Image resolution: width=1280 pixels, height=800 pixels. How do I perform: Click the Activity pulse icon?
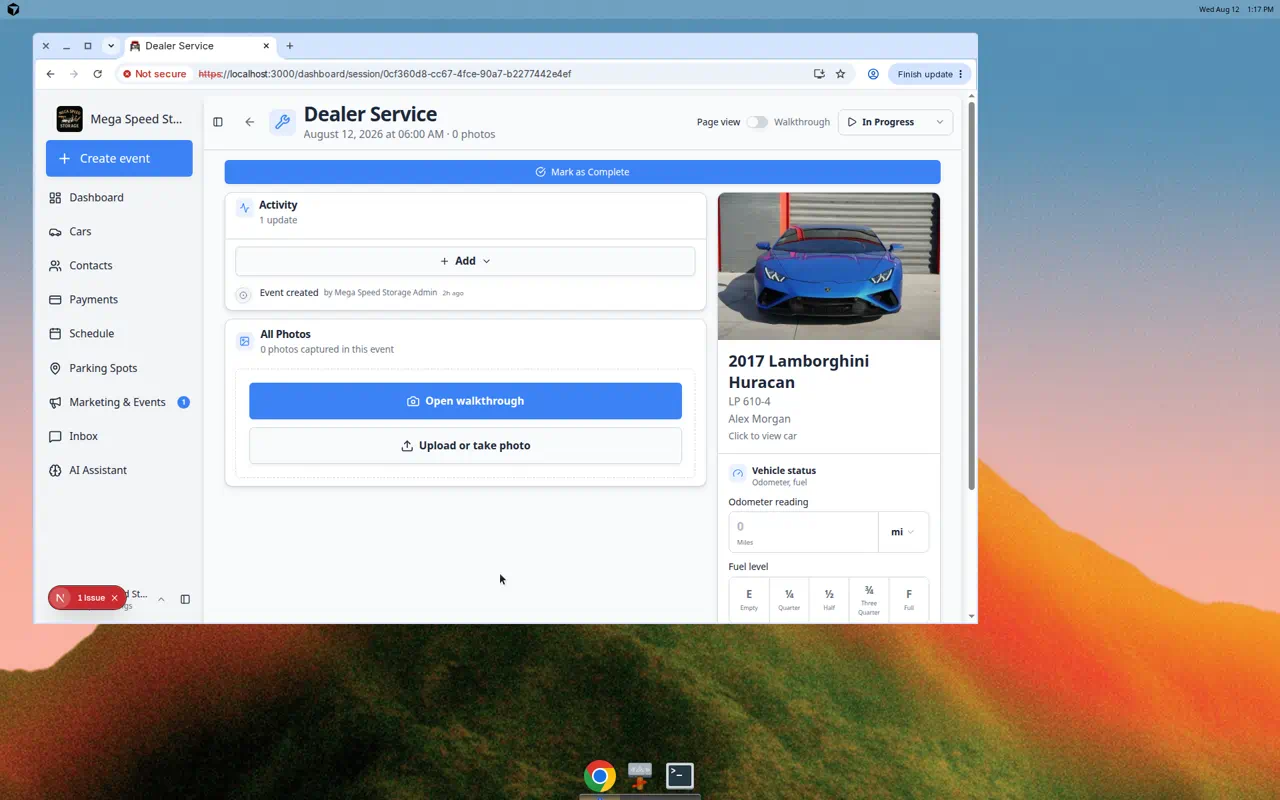(245, 209)
